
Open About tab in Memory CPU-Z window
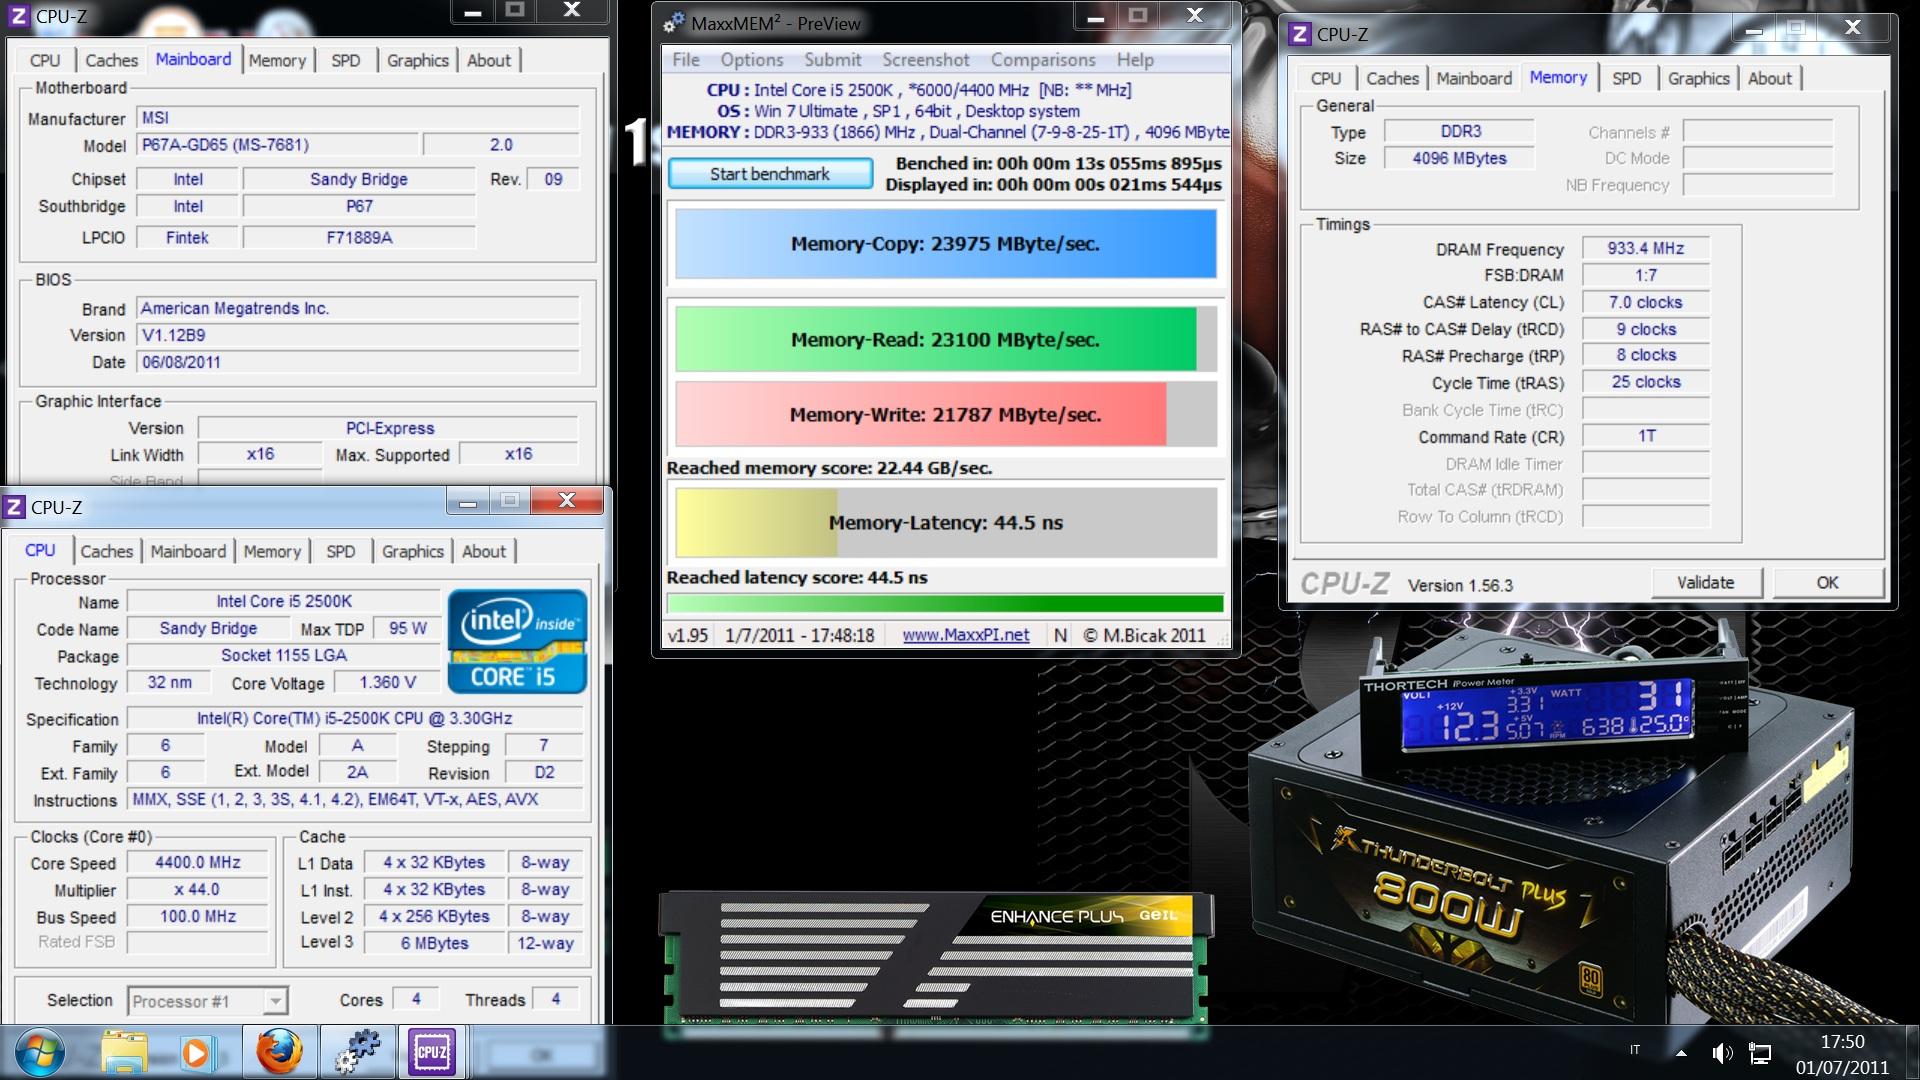1769,79
